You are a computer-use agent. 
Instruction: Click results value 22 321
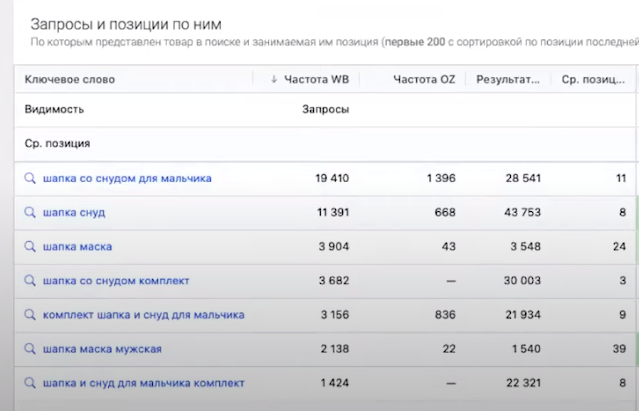tap(524, 383)
